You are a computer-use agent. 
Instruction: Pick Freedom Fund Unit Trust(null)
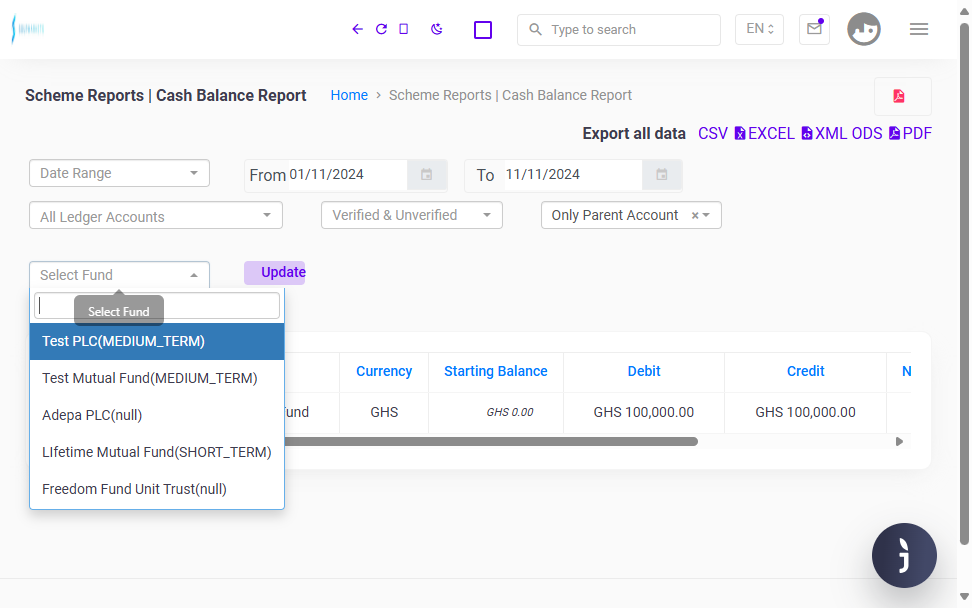coord(157,489)
